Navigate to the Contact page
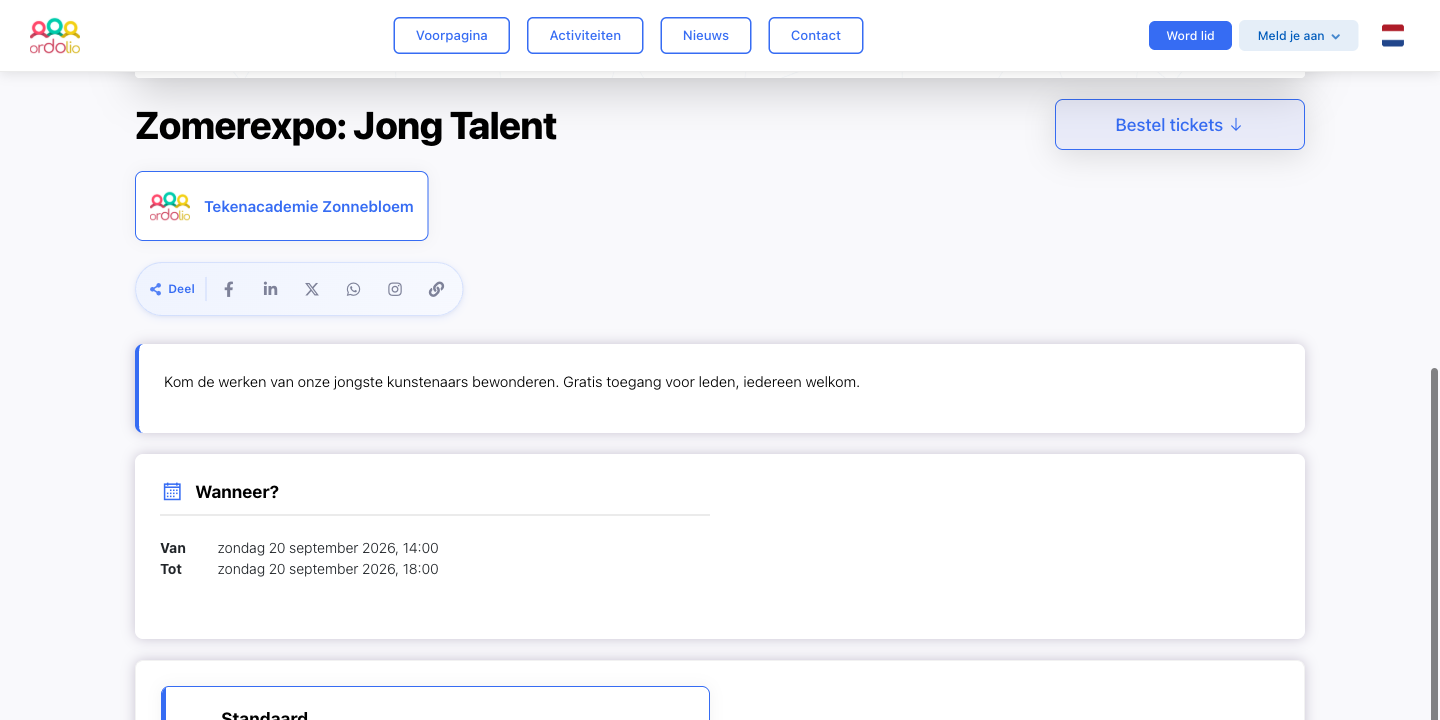 click(816, 36)
